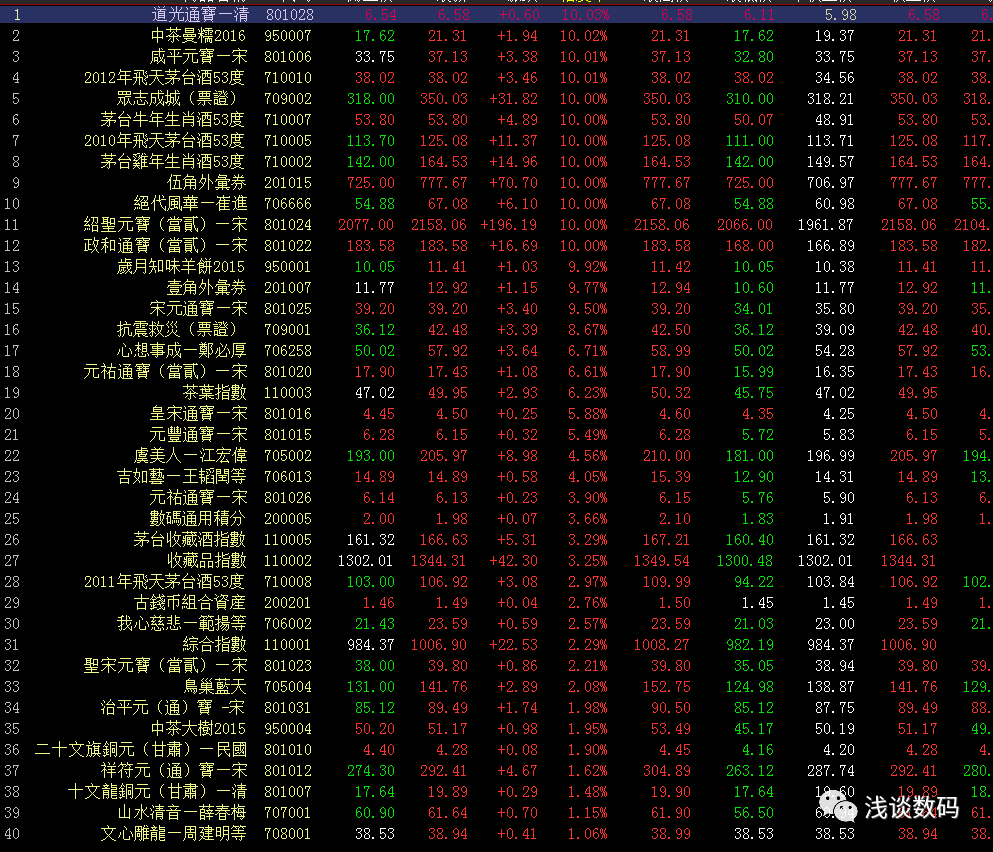
Task: Click the 元豐通寶—宋 entry
Action: point(198,435)
